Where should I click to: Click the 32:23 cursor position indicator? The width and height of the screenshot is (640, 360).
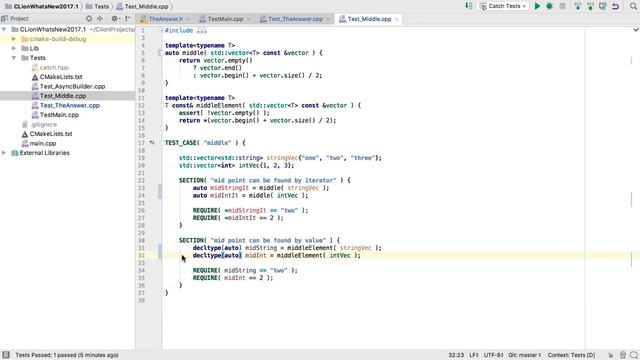pyautogui.click(x=456, y=355)
